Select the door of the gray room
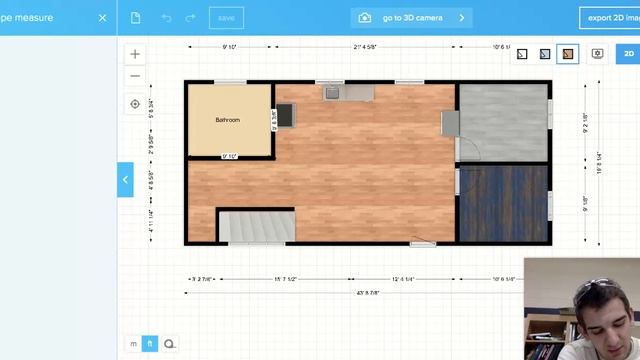640x360 pixels. (x=468, y=149)
